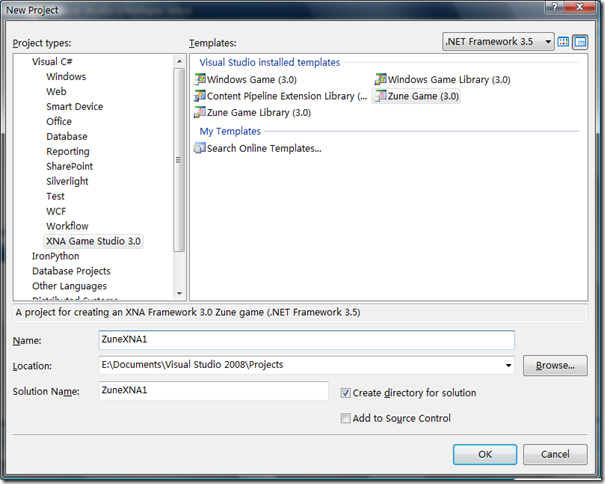Select Web project type
This screenshot has height=484, width=605.
[56, 91]
